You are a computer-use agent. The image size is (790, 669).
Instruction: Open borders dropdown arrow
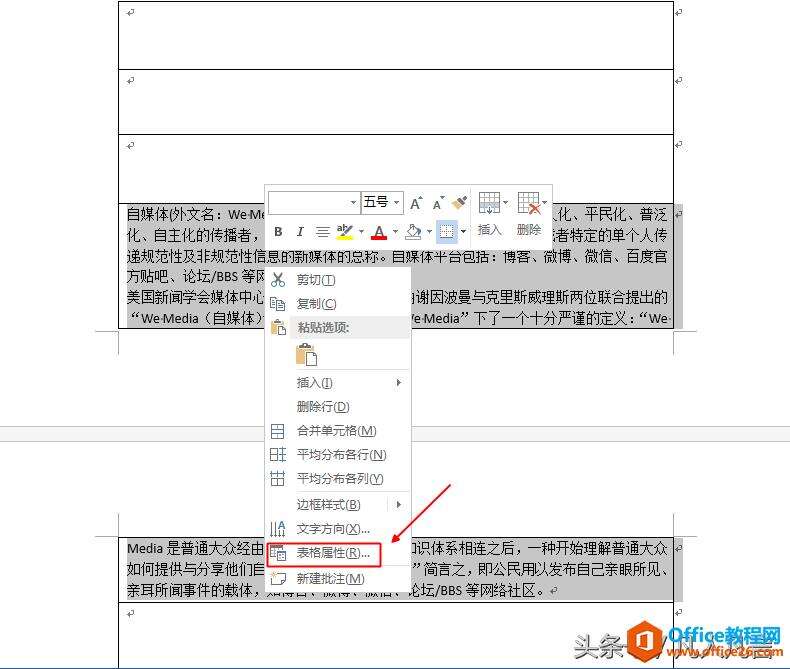pyautogui.click(x=463, y=232)
